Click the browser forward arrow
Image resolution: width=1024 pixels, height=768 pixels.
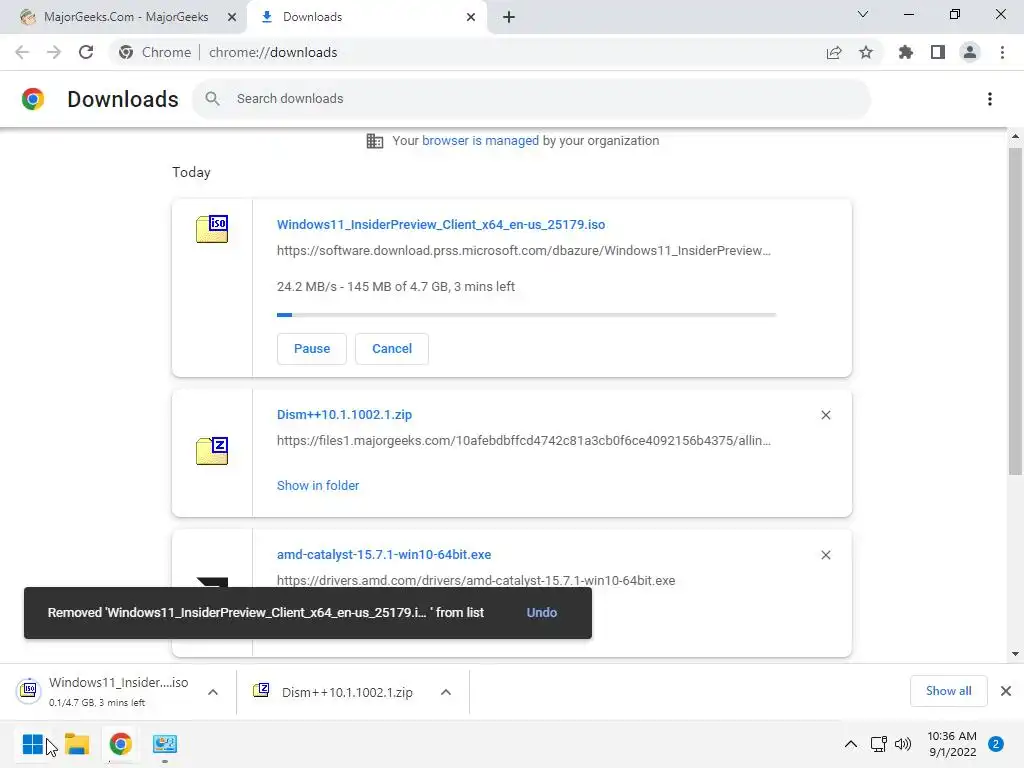coord(54,52)
